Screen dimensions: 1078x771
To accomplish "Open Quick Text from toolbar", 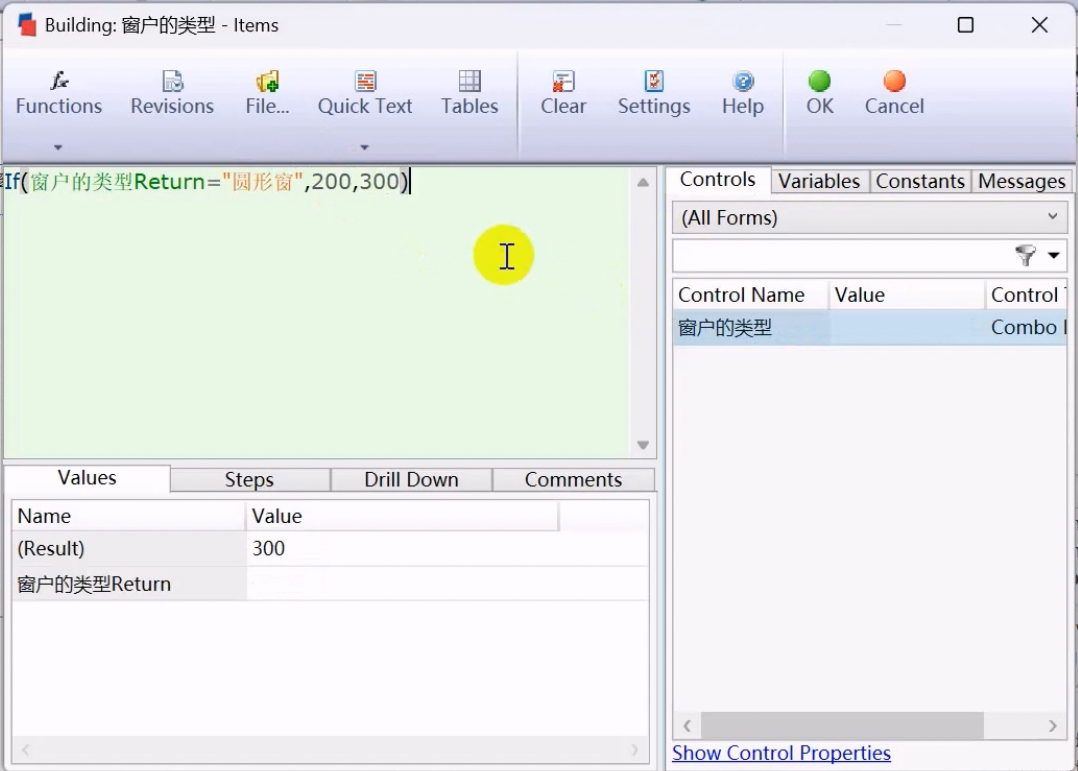I will 365,82.
